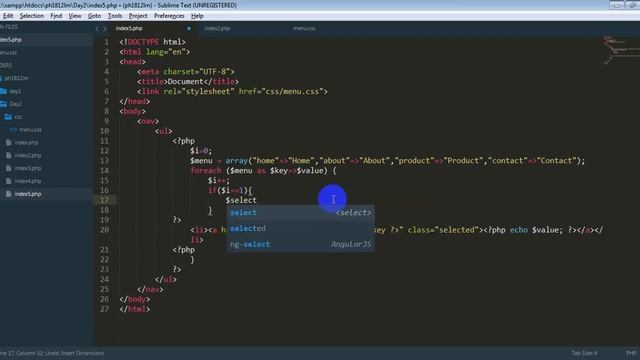Click the file icon beside index2.php
The height and width of the screenshot is (360, 640).
(x=9, y=156)
